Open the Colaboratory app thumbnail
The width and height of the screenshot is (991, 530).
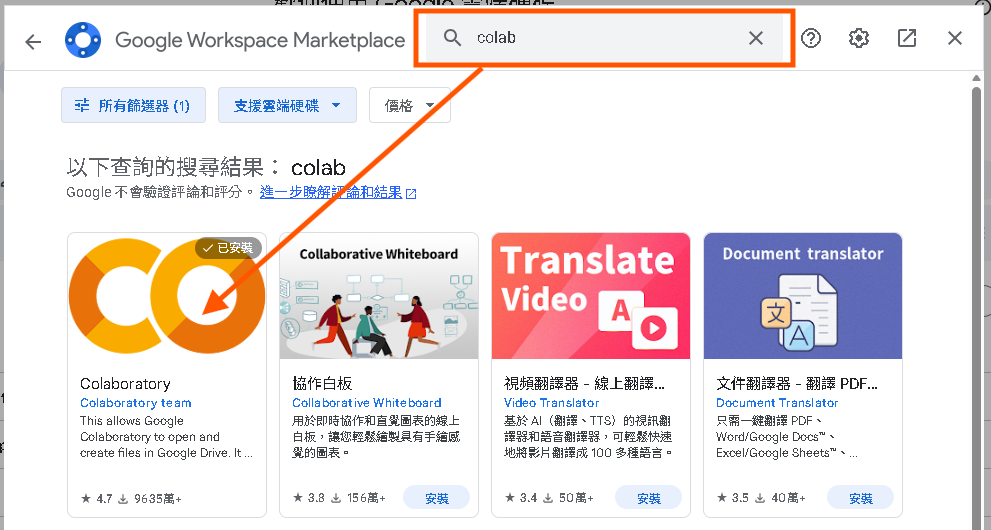[x=167, y=296]
